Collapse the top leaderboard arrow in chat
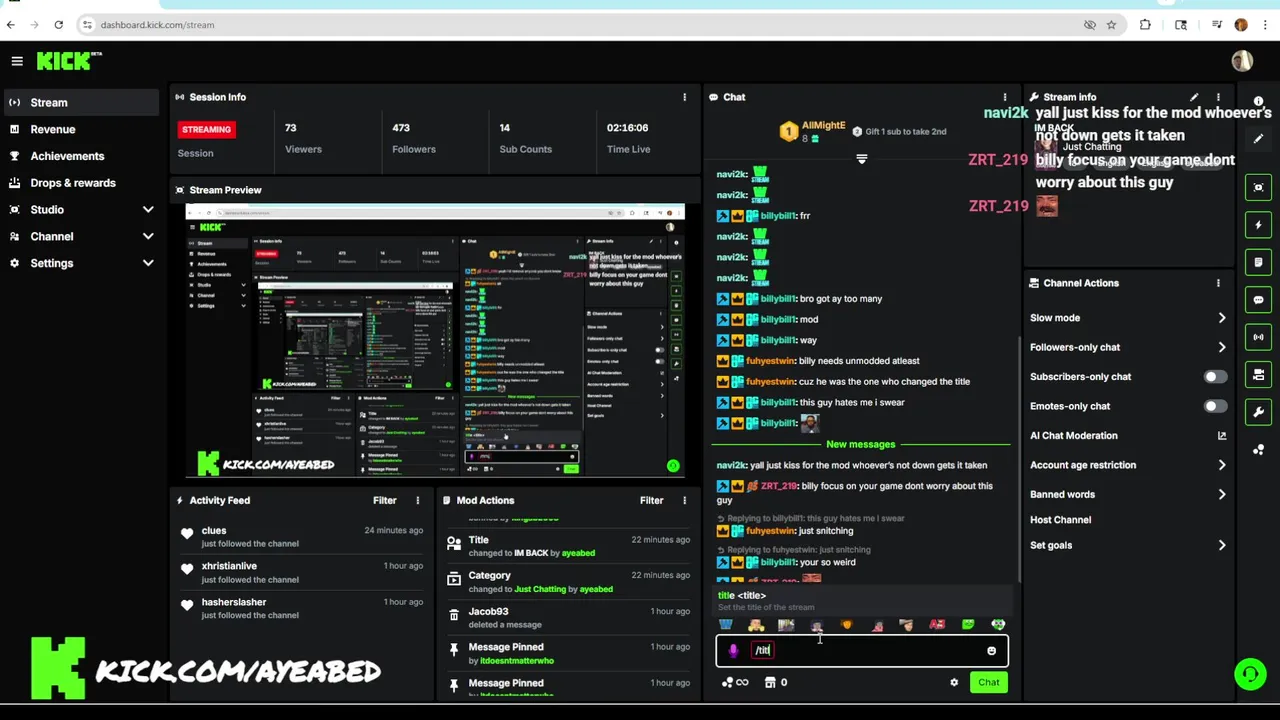The width and height of the screenshot is (1280, 720). click(861, 159)
